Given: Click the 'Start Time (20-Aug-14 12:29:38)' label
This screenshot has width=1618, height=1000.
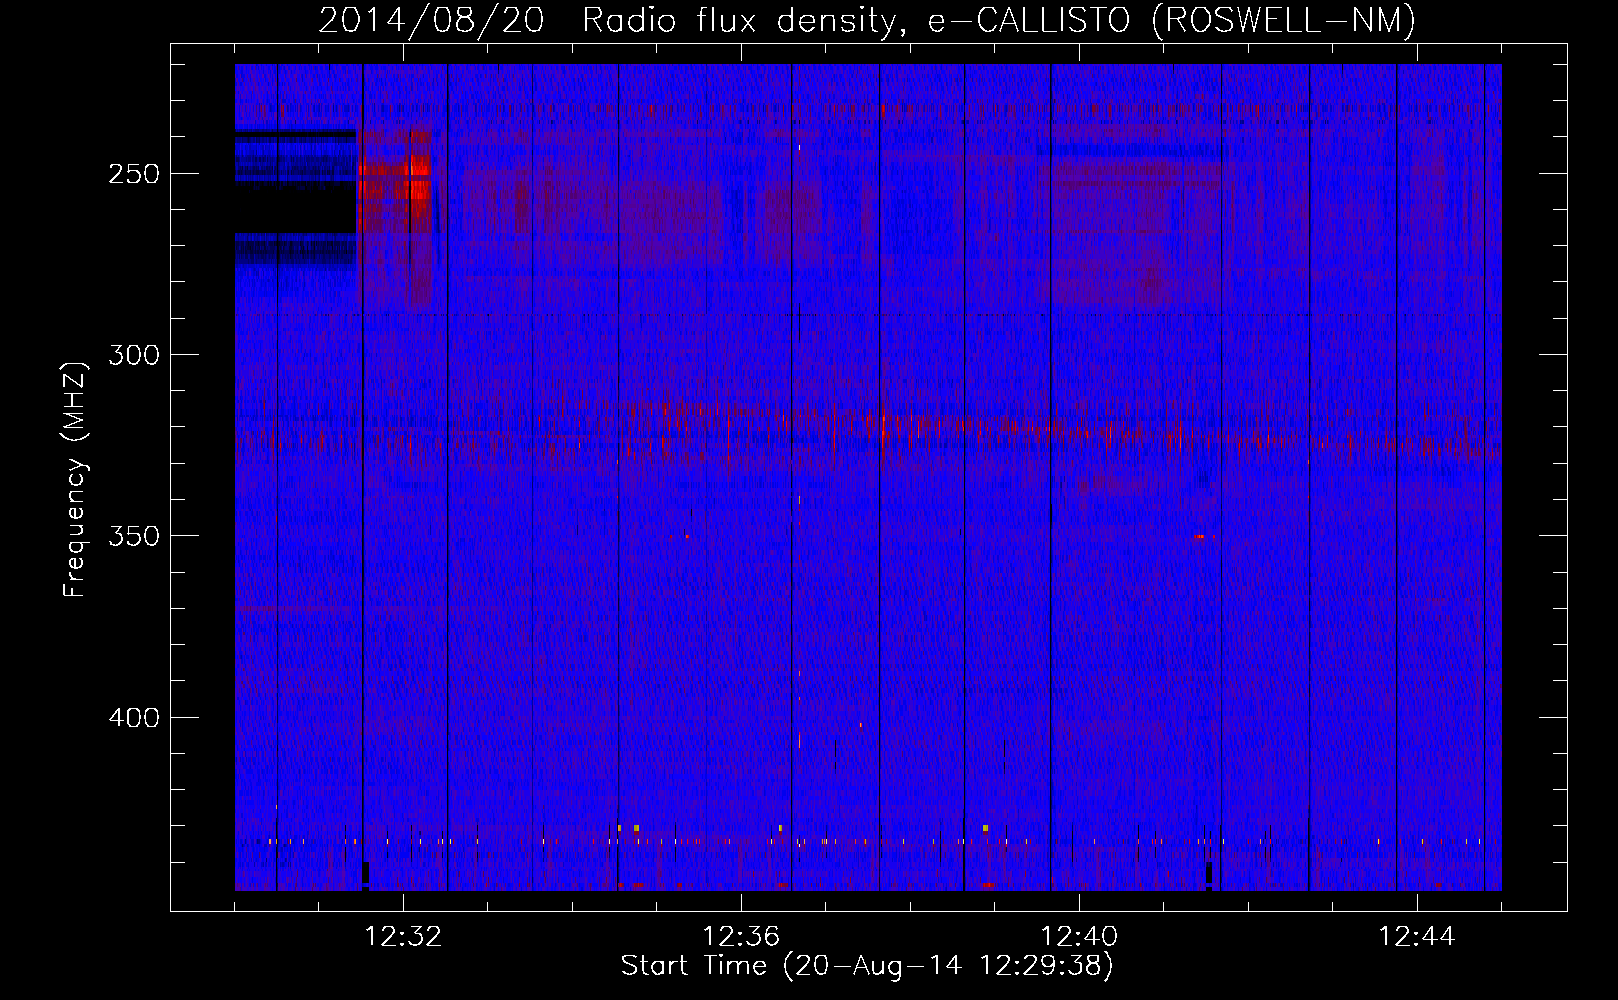Looking at the screenshot, I should [867, 966].
